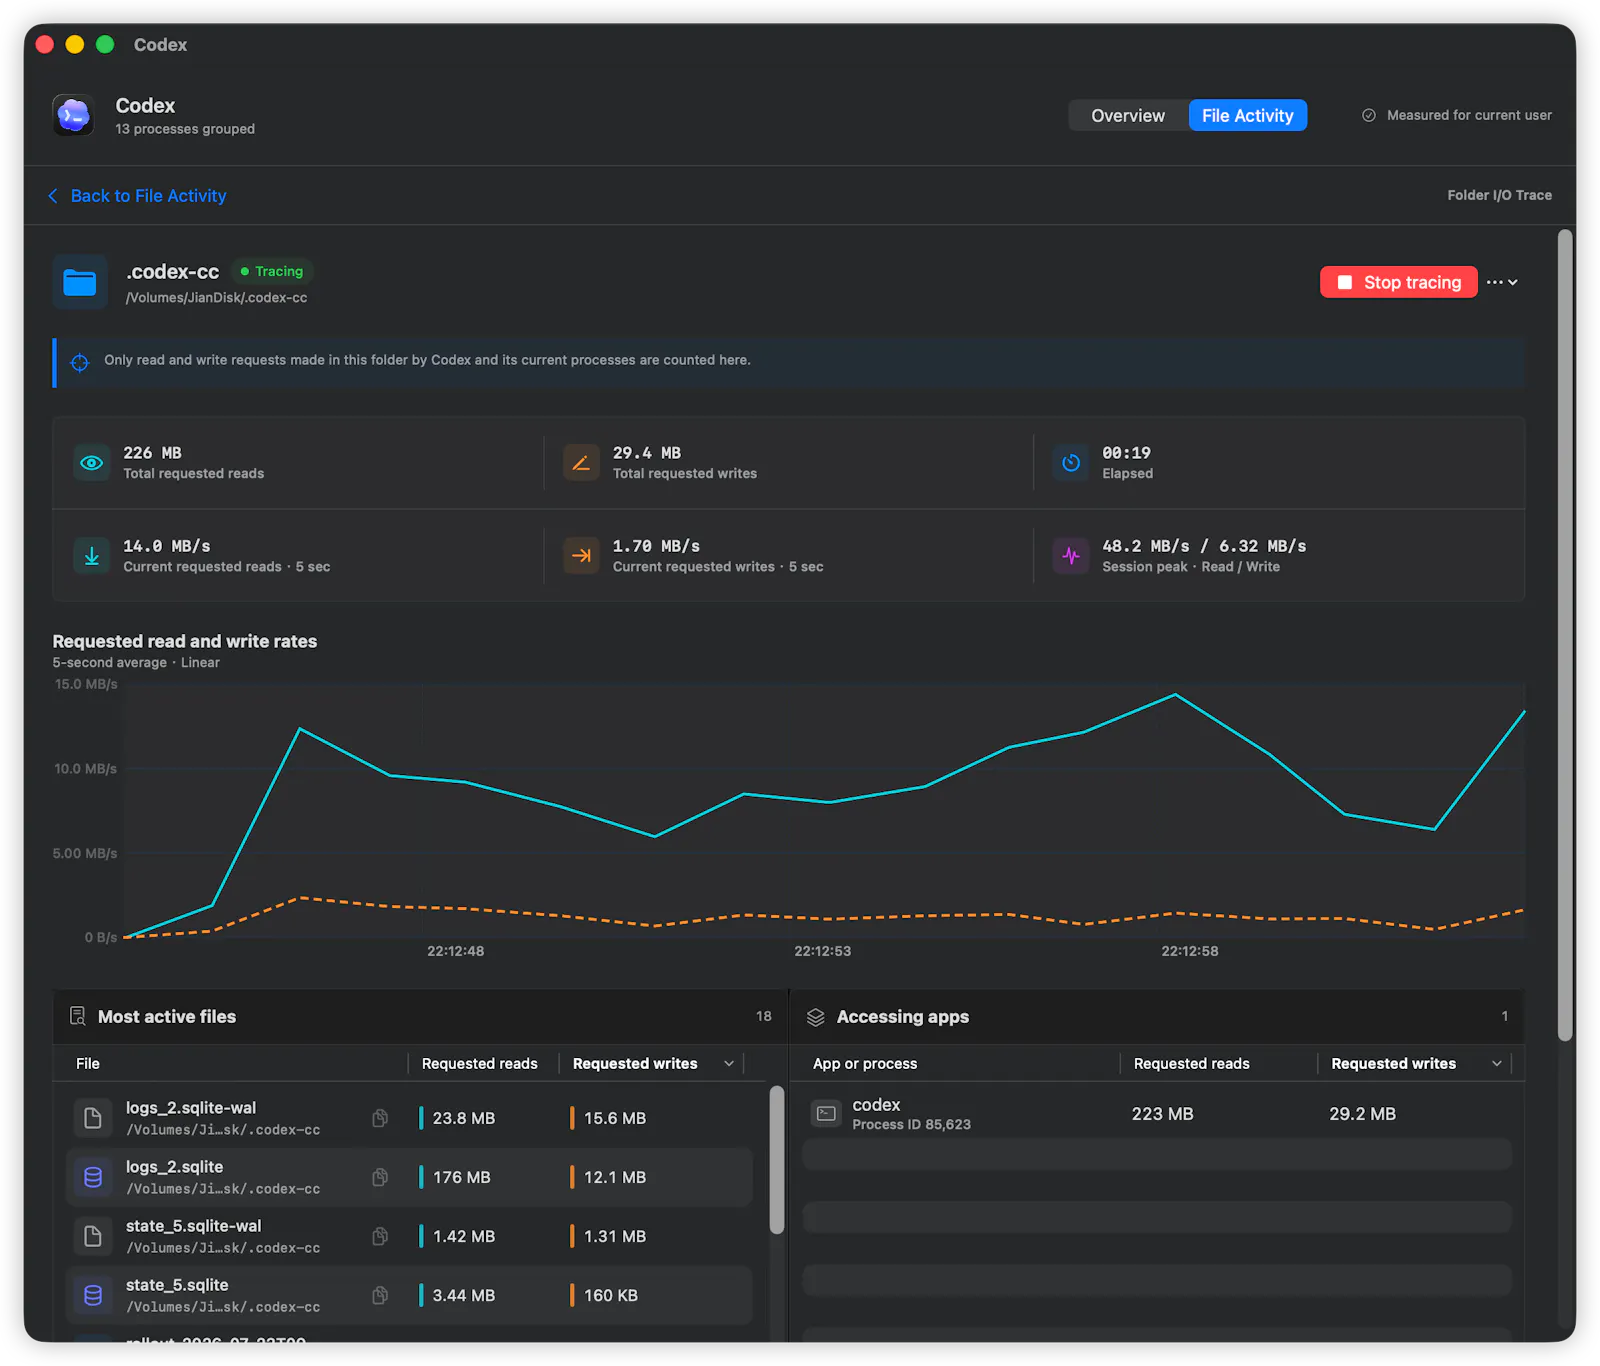Click the Most active files list scrollbar
The height and width of the screenshot is (1366, 1600).
pos(777,1160)
